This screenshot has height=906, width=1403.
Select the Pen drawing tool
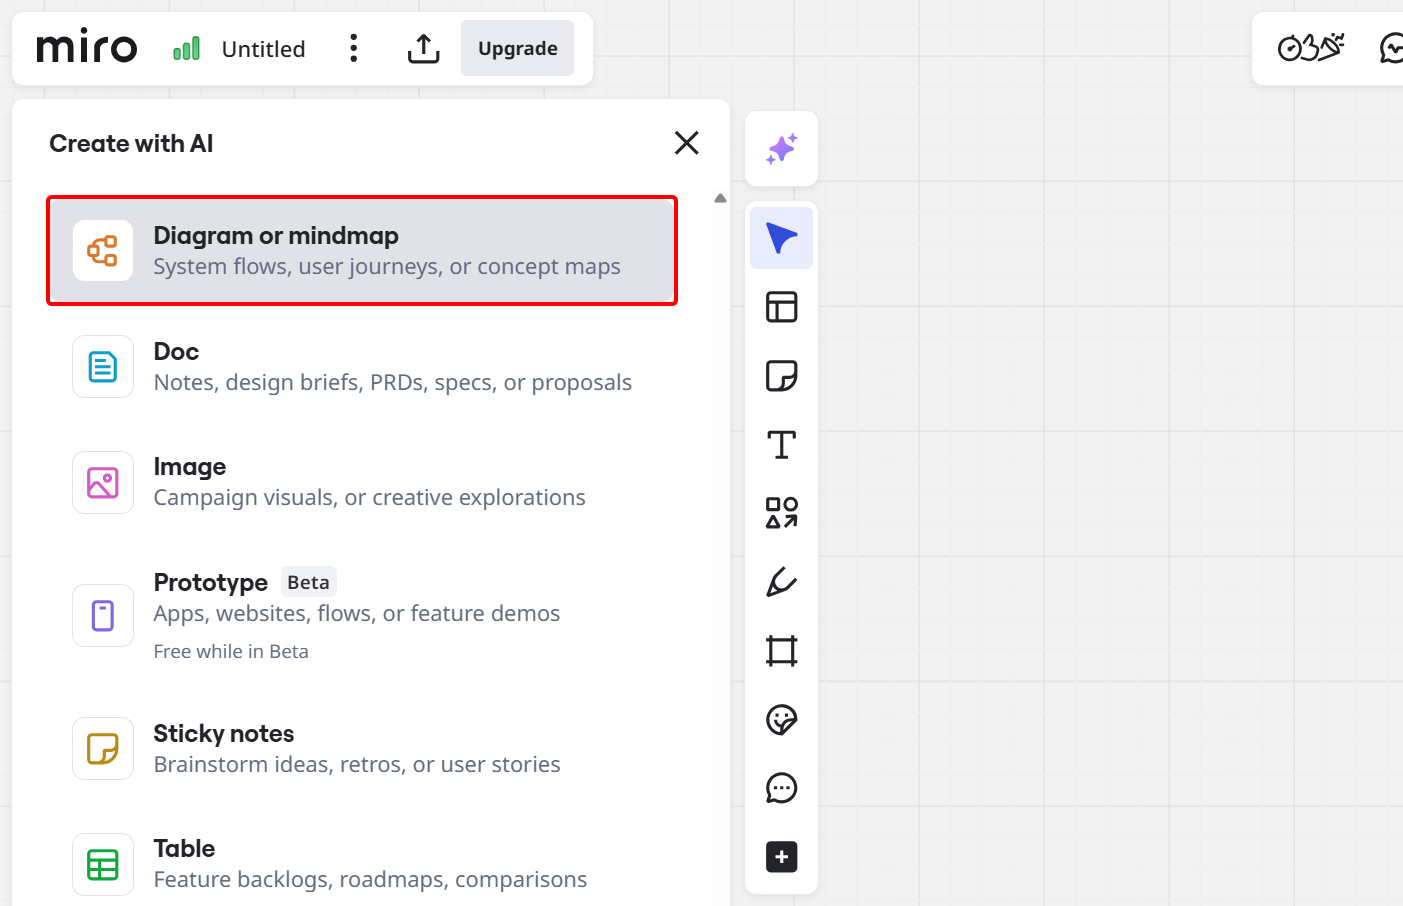781,582
